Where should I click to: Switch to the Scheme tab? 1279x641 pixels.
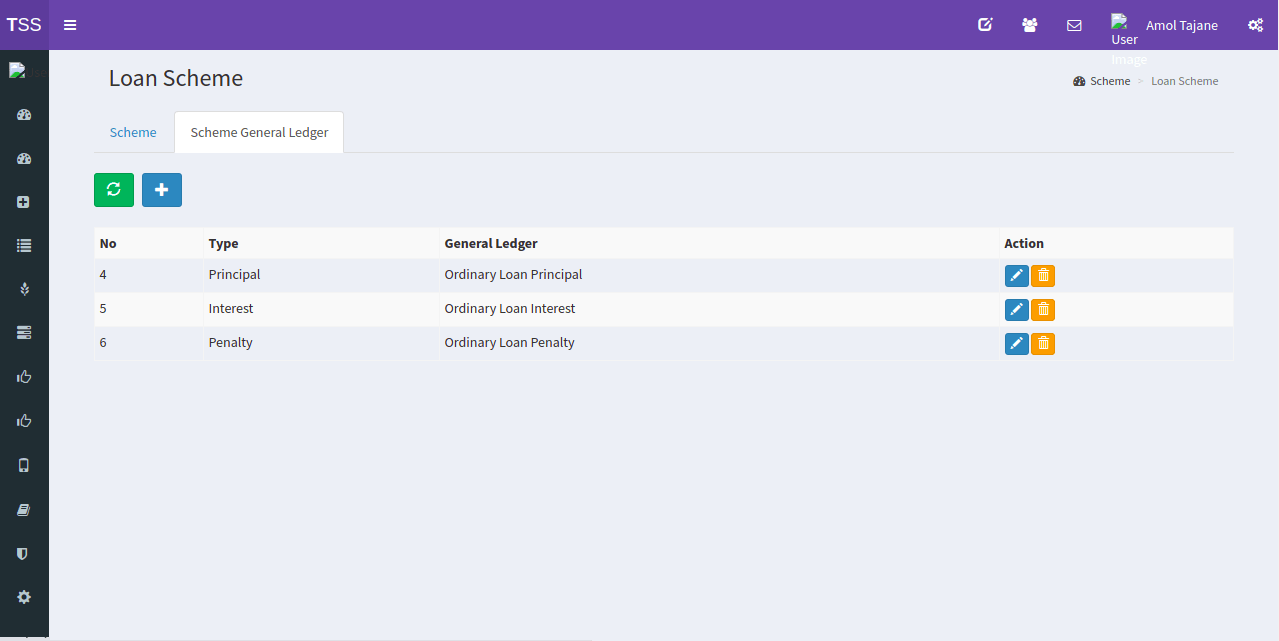point(133,132)
